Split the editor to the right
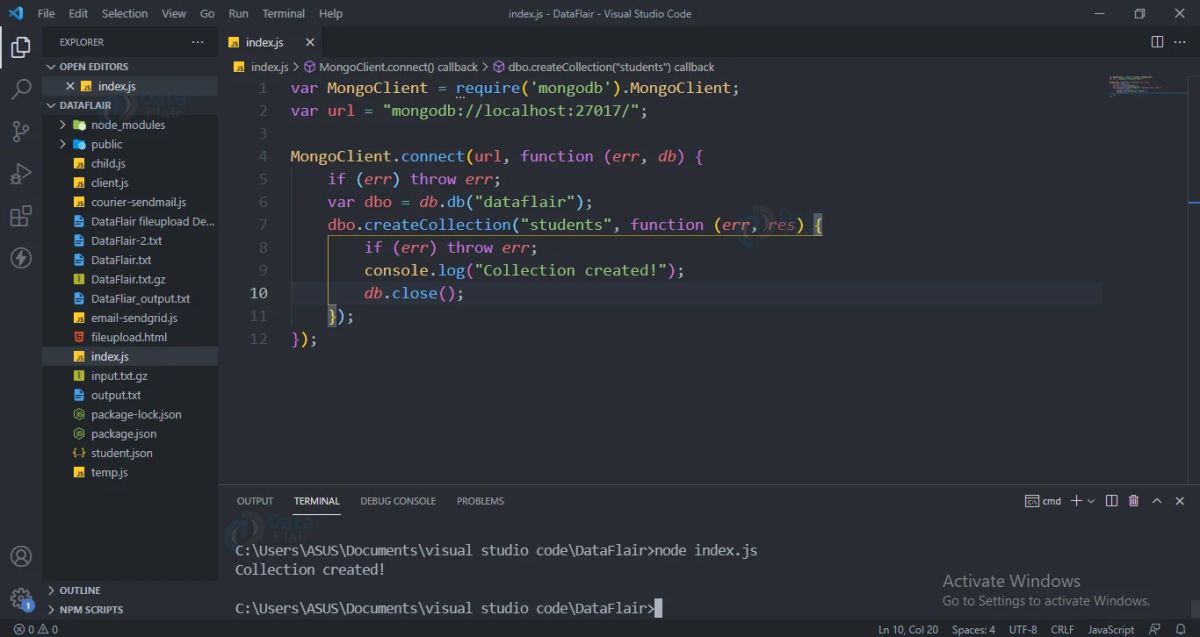Screen dimensions: 1200x637 pyautogui.click(x=1157, y=42)
